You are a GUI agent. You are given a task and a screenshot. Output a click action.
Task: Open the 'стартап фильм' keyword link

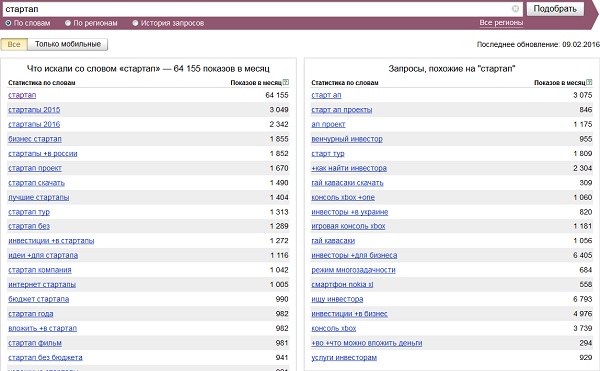point(35,343)
